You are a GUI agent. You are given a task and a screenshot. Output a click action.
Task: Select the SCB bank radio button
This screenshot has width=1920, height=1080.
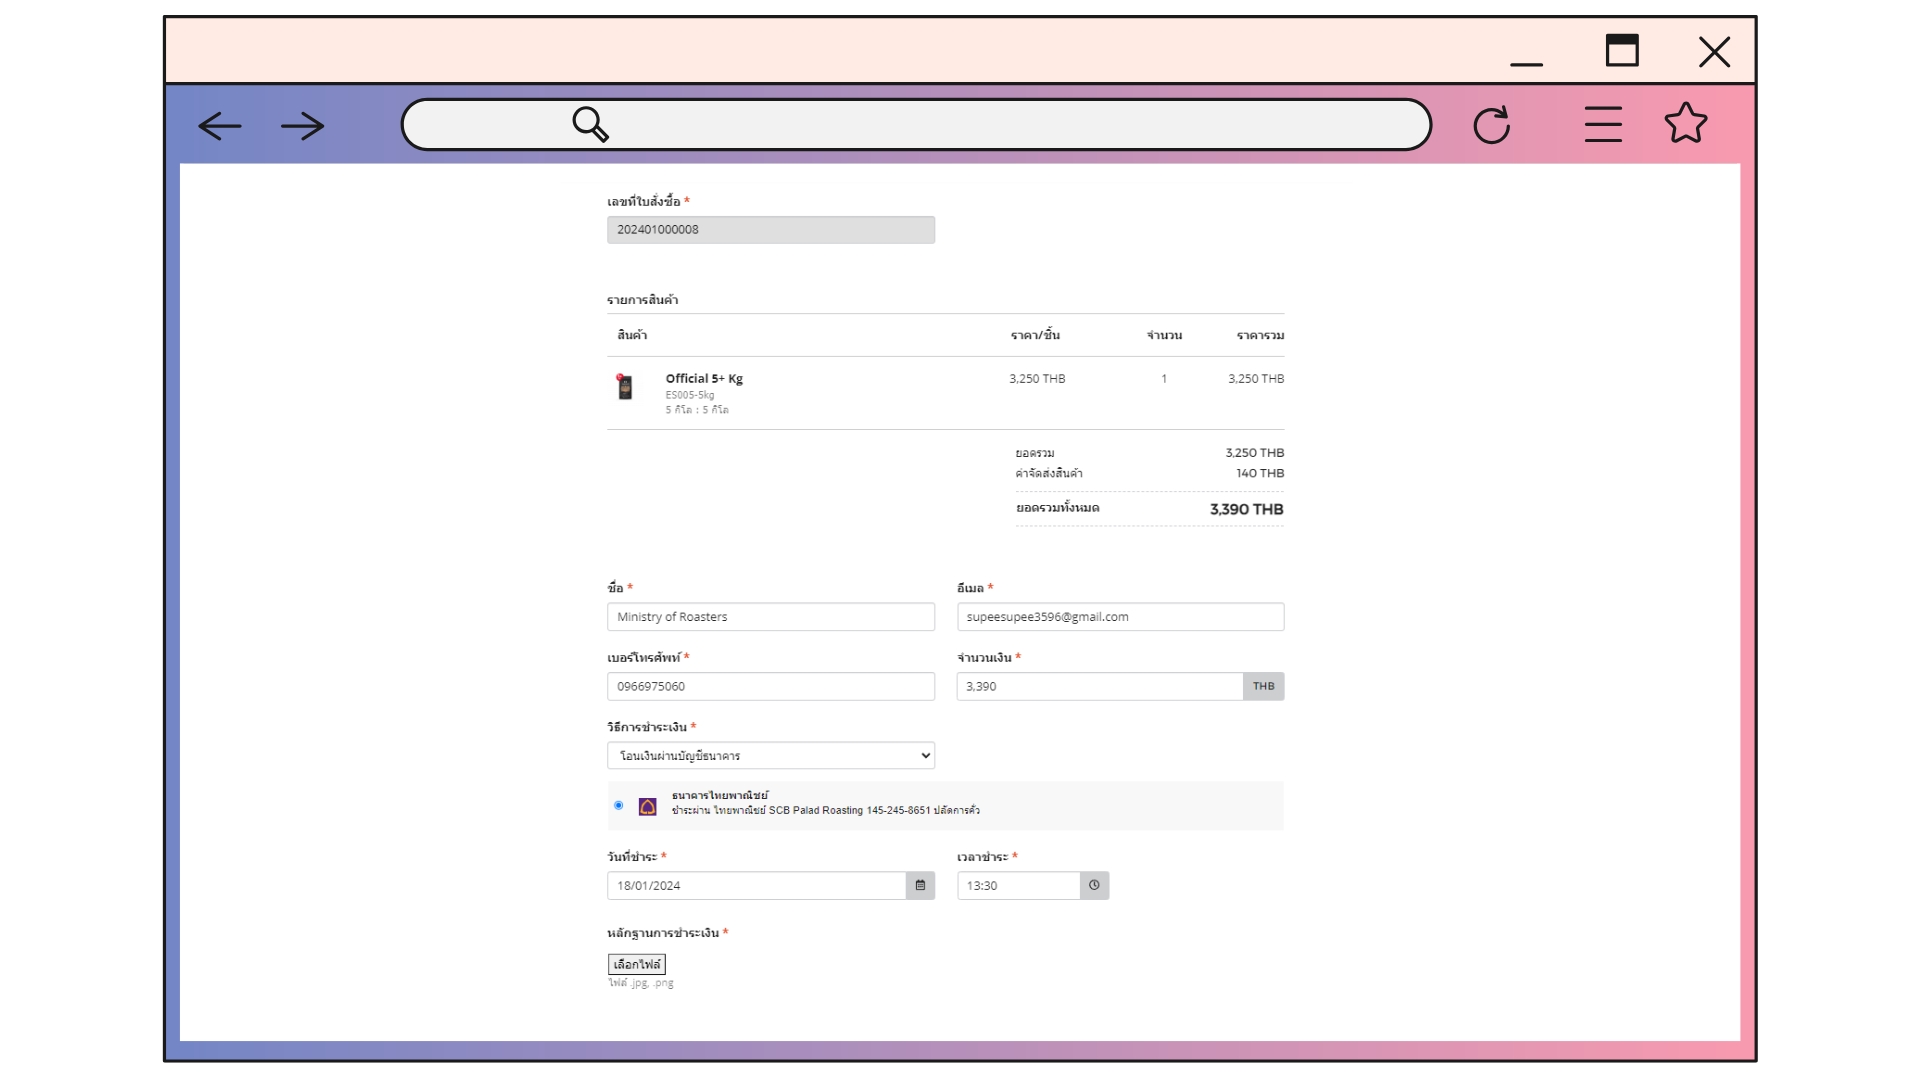(618, 805)
